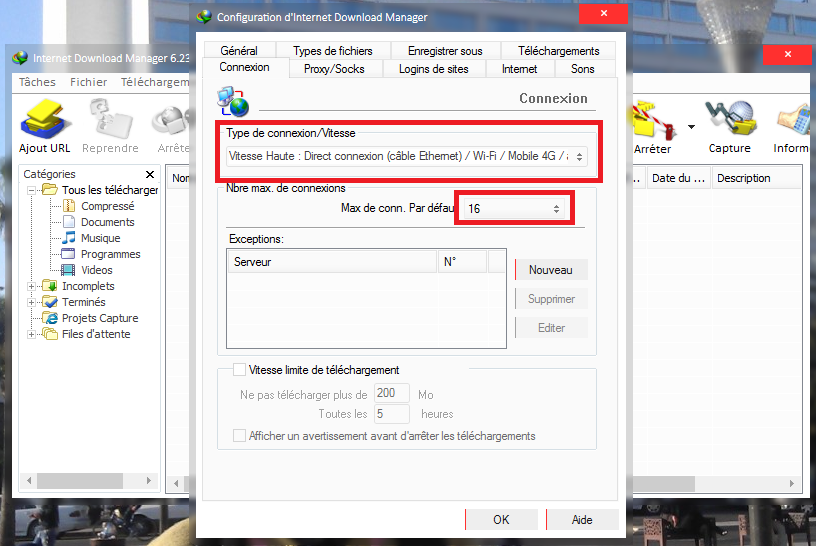Click the Editer button

click(x=551, y=328)
